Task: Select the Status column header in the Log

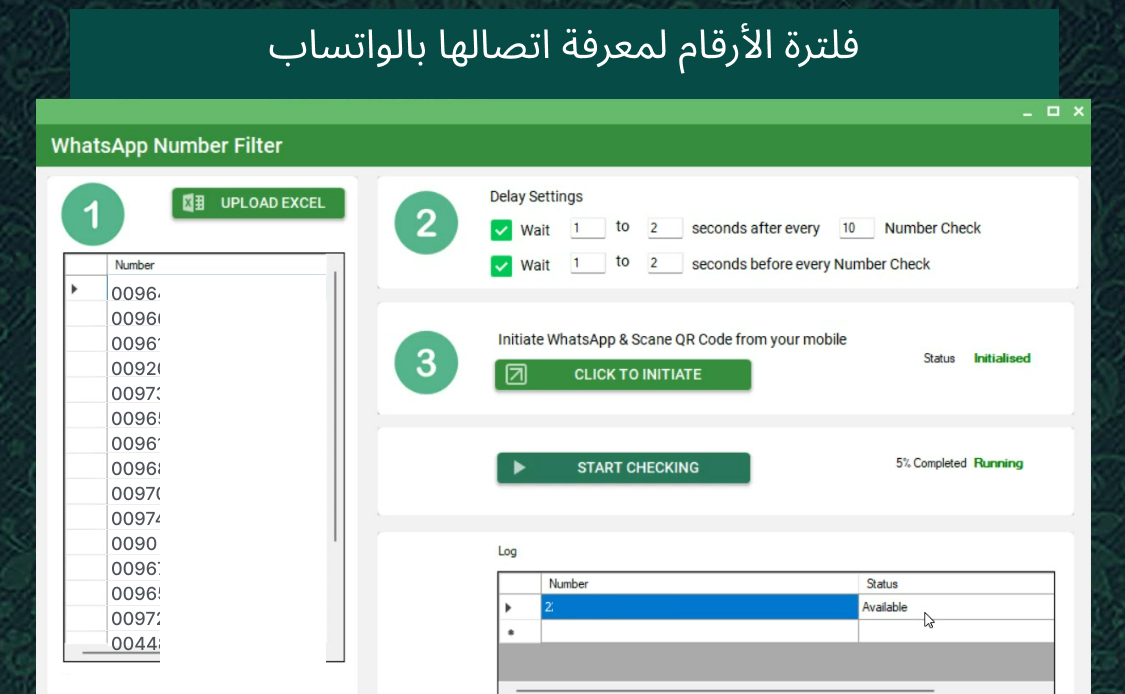Action: [956, 583]
